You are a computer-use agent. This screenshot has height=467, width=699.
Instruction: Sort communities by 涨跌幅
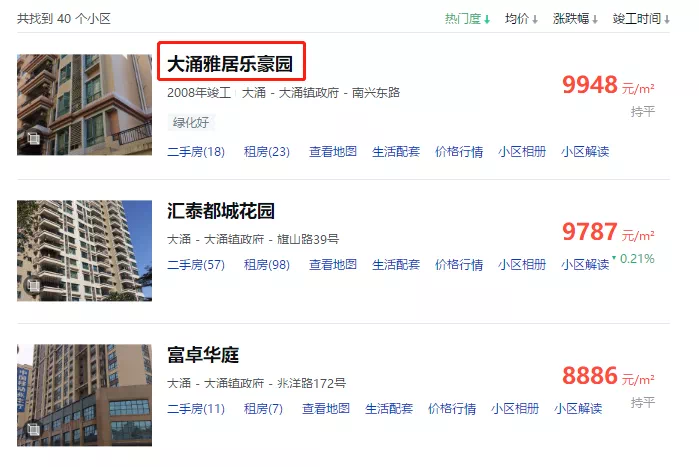point(575,19)
